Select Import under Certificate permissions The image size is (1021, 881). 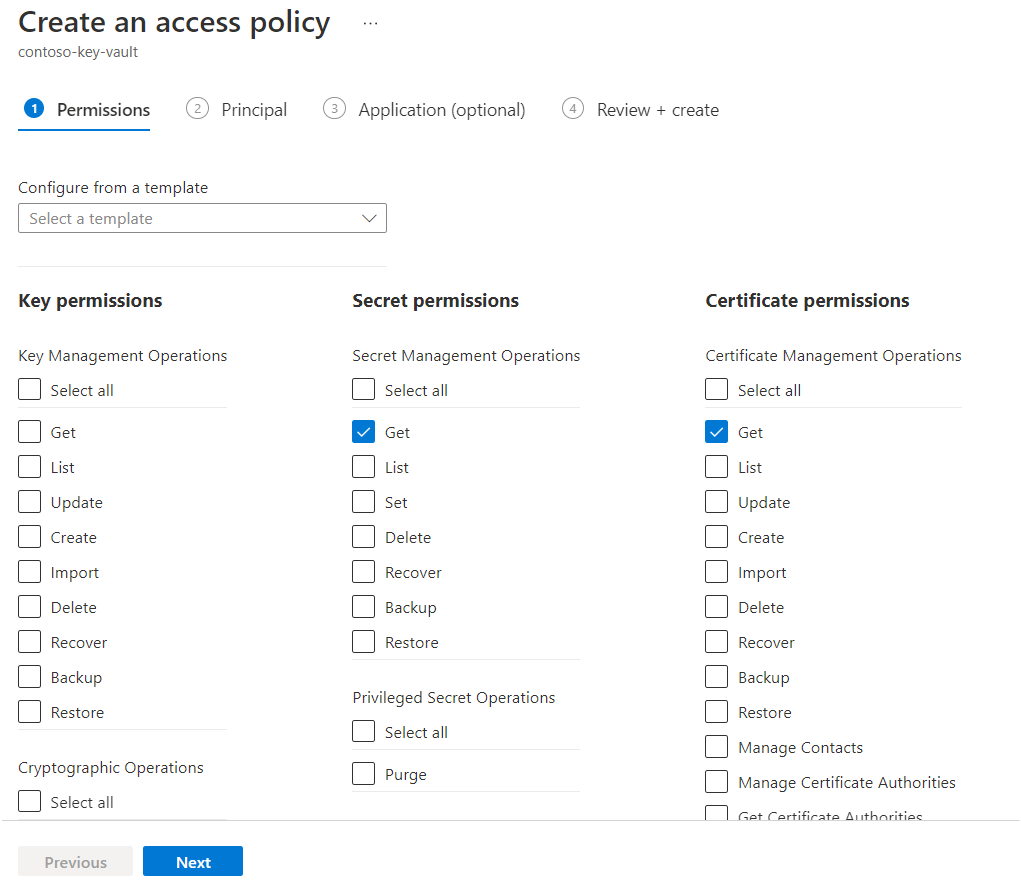pyautogui.click(x=716, y=572)
